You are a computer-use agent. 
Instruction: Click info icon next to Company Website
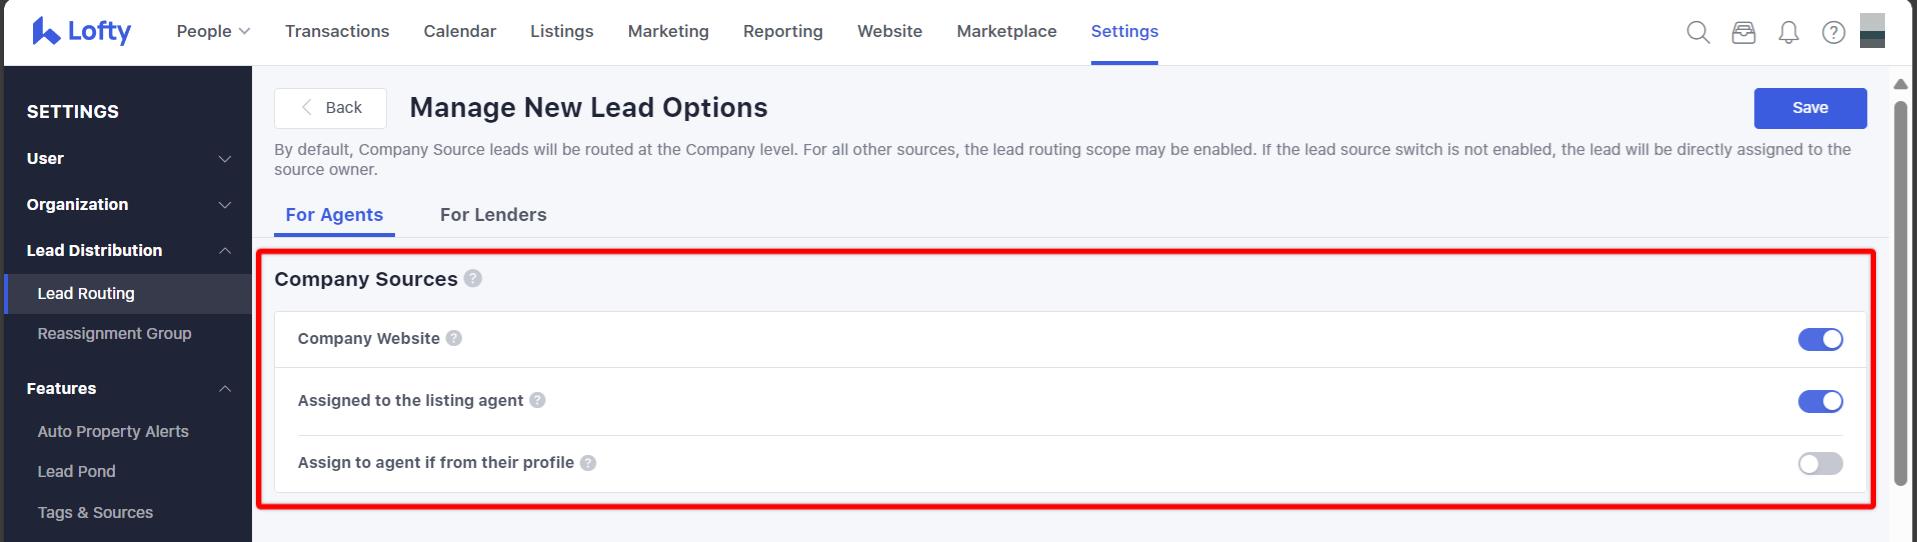[x=454, y=338]
